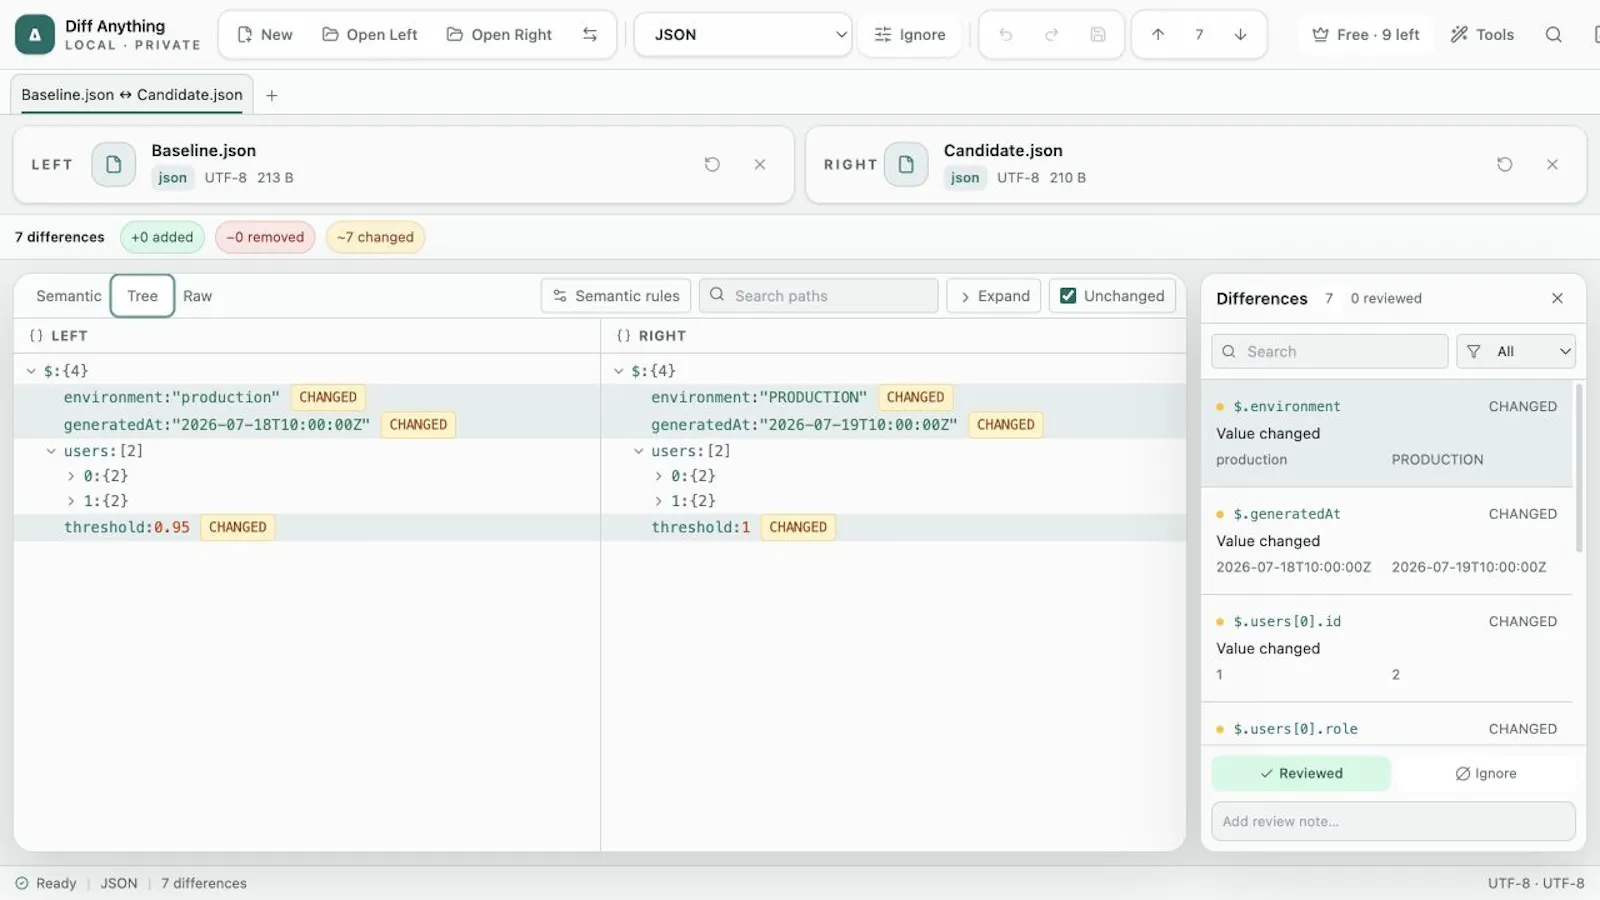Viewport: 1600px width, 900px height.
Task: Expand right users item 0:{2}
Action: (x=659, y=476)
